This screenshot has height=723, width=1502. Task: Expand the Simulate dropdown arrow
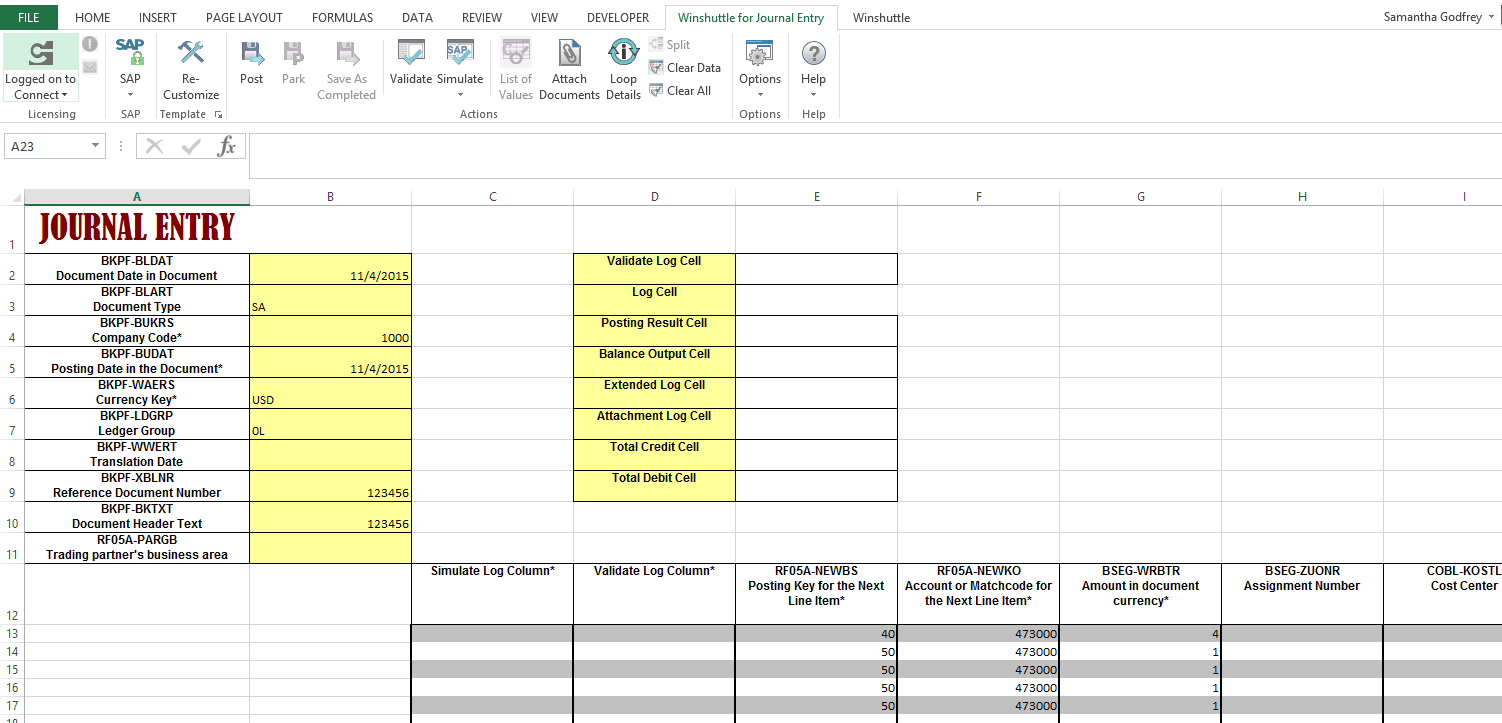coord(460,95)
